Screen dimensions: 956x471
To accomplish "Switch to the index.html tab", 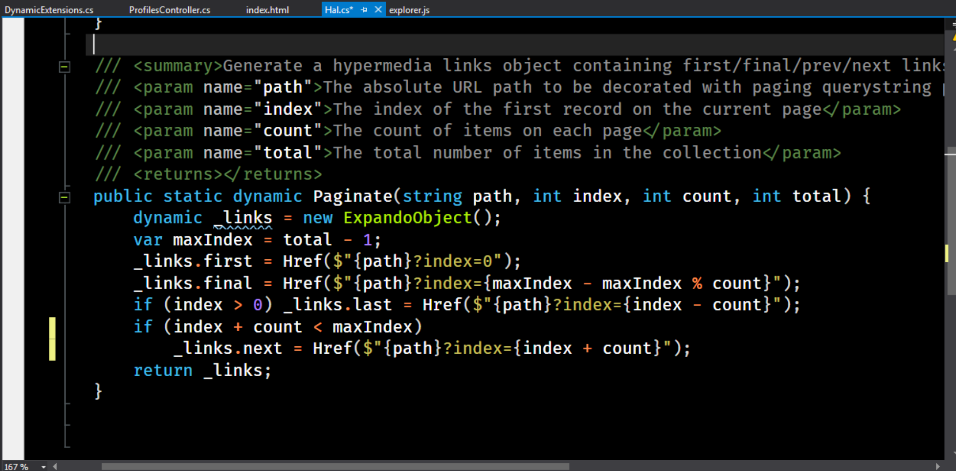I will pos(267,10).
